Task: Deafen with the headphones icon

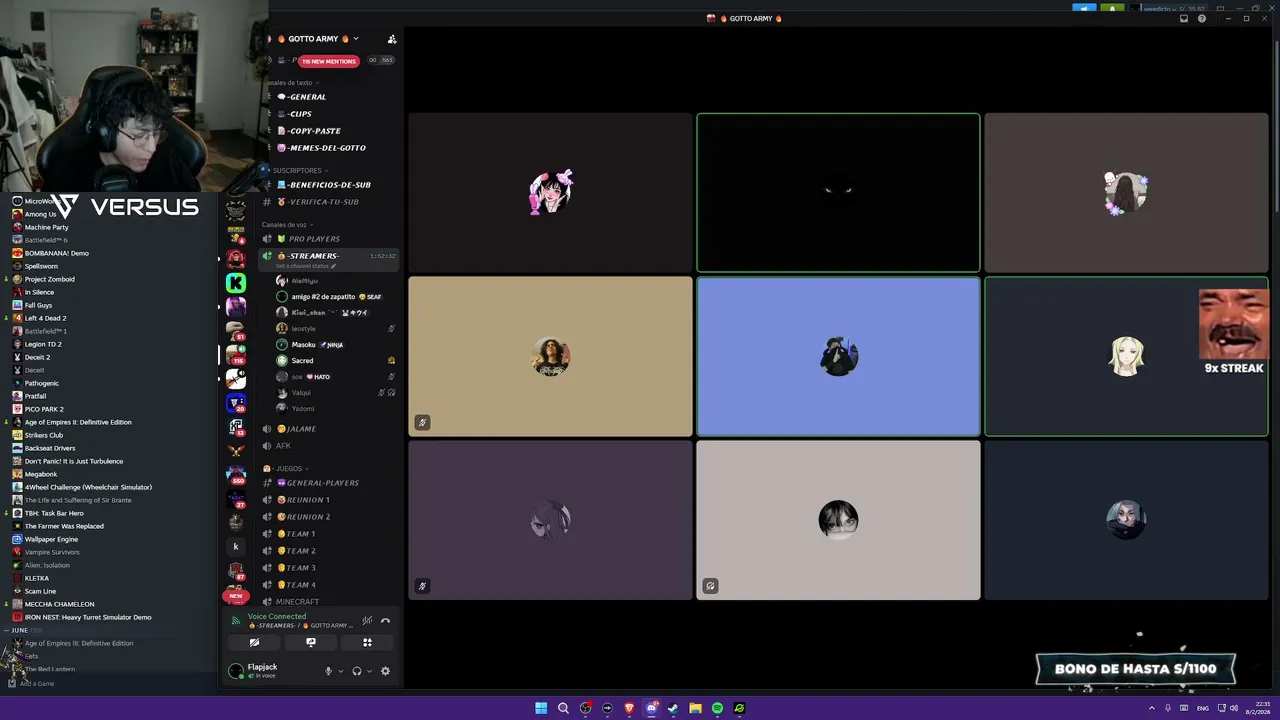Action: 357,671
